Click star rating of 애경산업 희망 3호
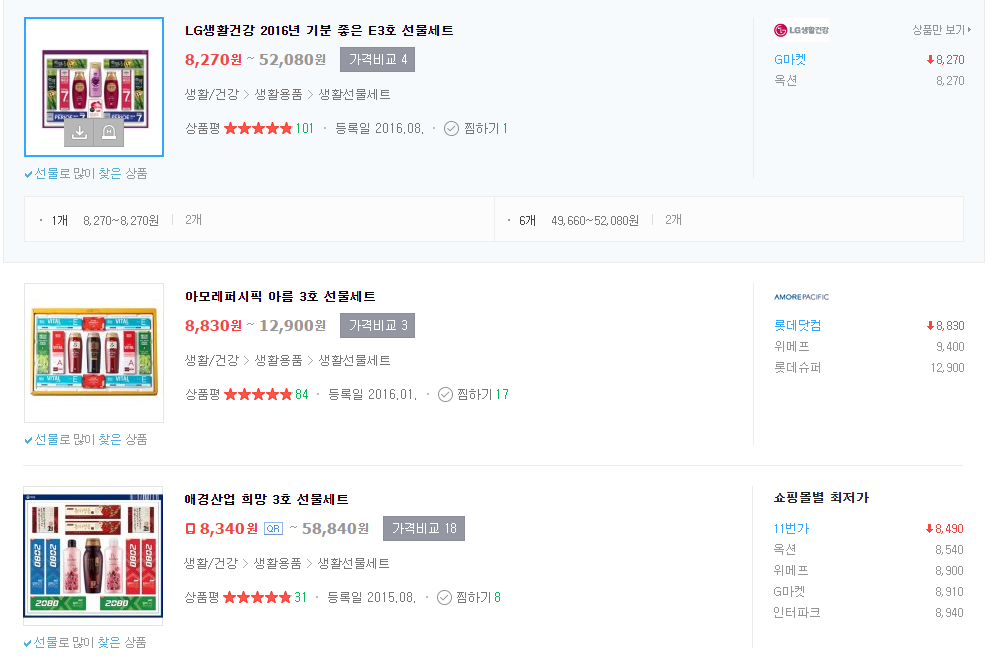Screen dimensions: 993x670 click(257, 597)
